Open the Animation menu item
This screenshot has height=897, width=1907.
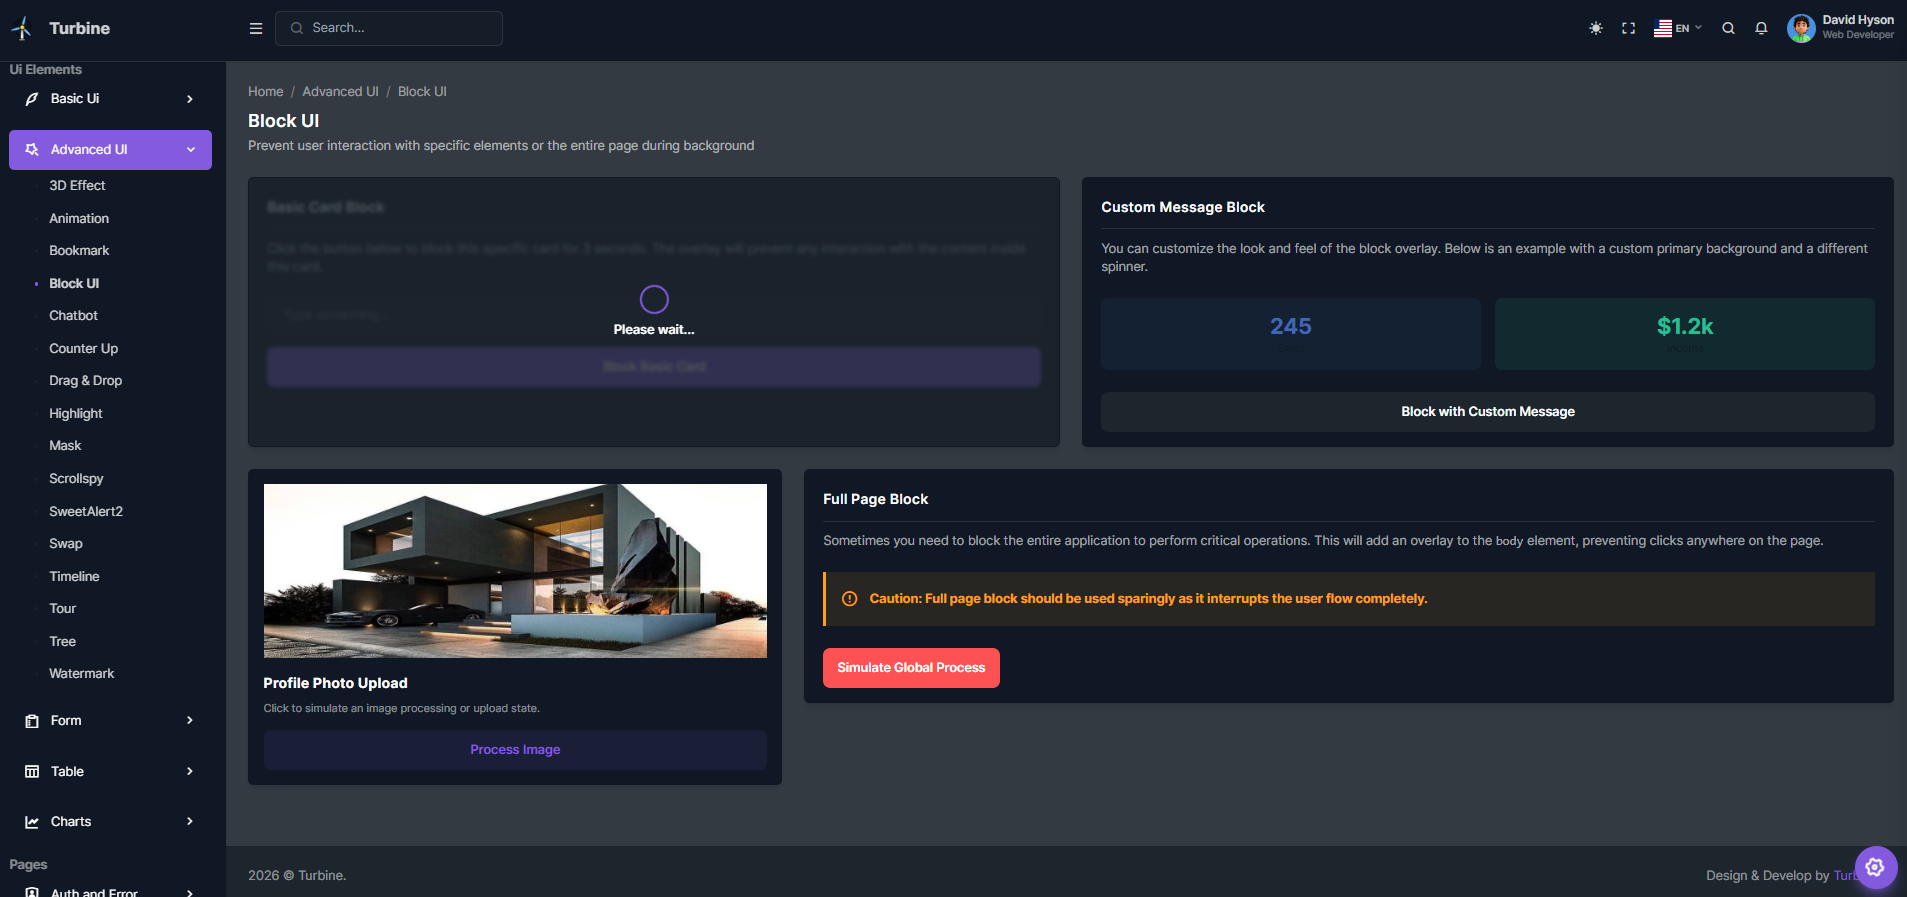click(x=79, y=219)
